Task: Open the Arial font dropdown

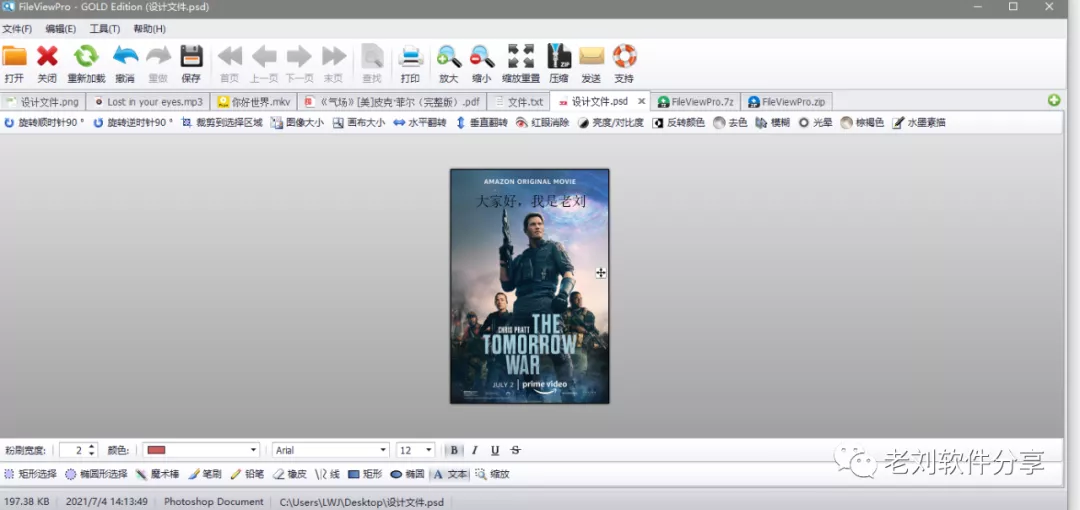Action: (331, 450)
